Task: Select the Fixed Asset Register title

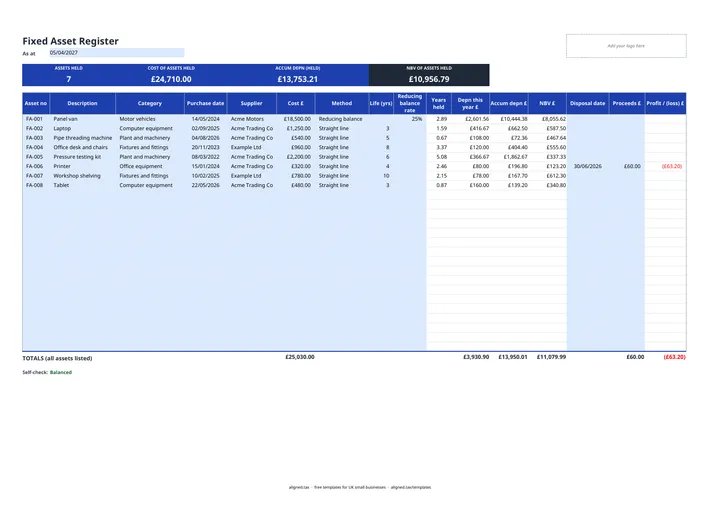Action: (70, 41)
